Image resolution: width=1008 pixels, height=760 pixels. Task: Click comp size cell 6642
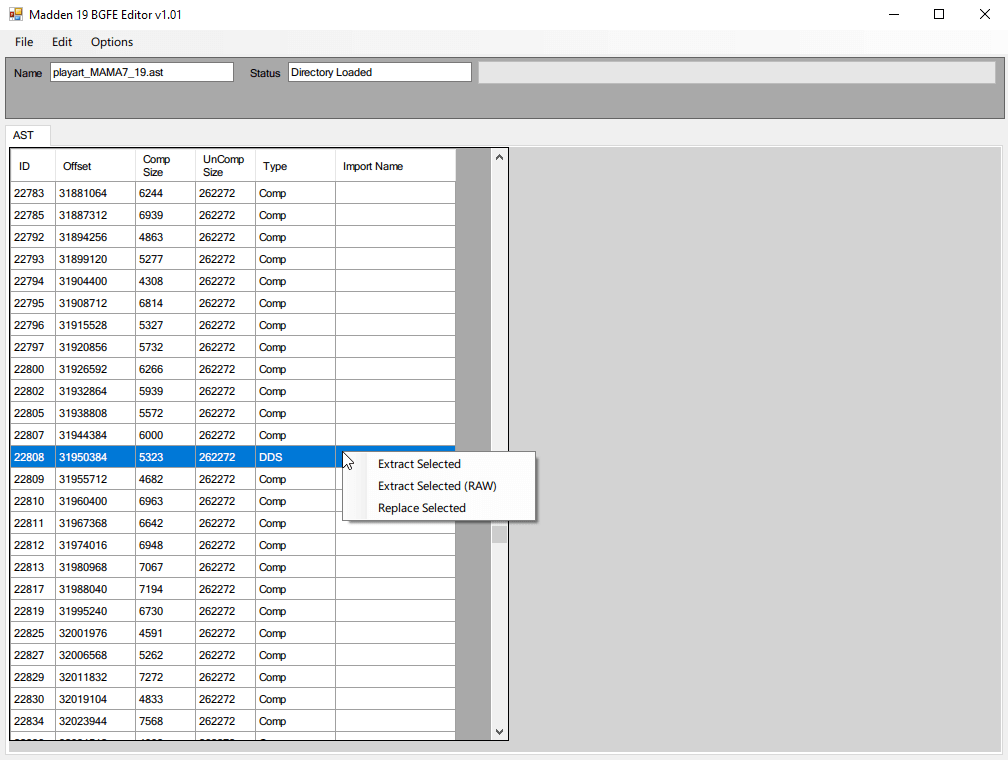165,523
